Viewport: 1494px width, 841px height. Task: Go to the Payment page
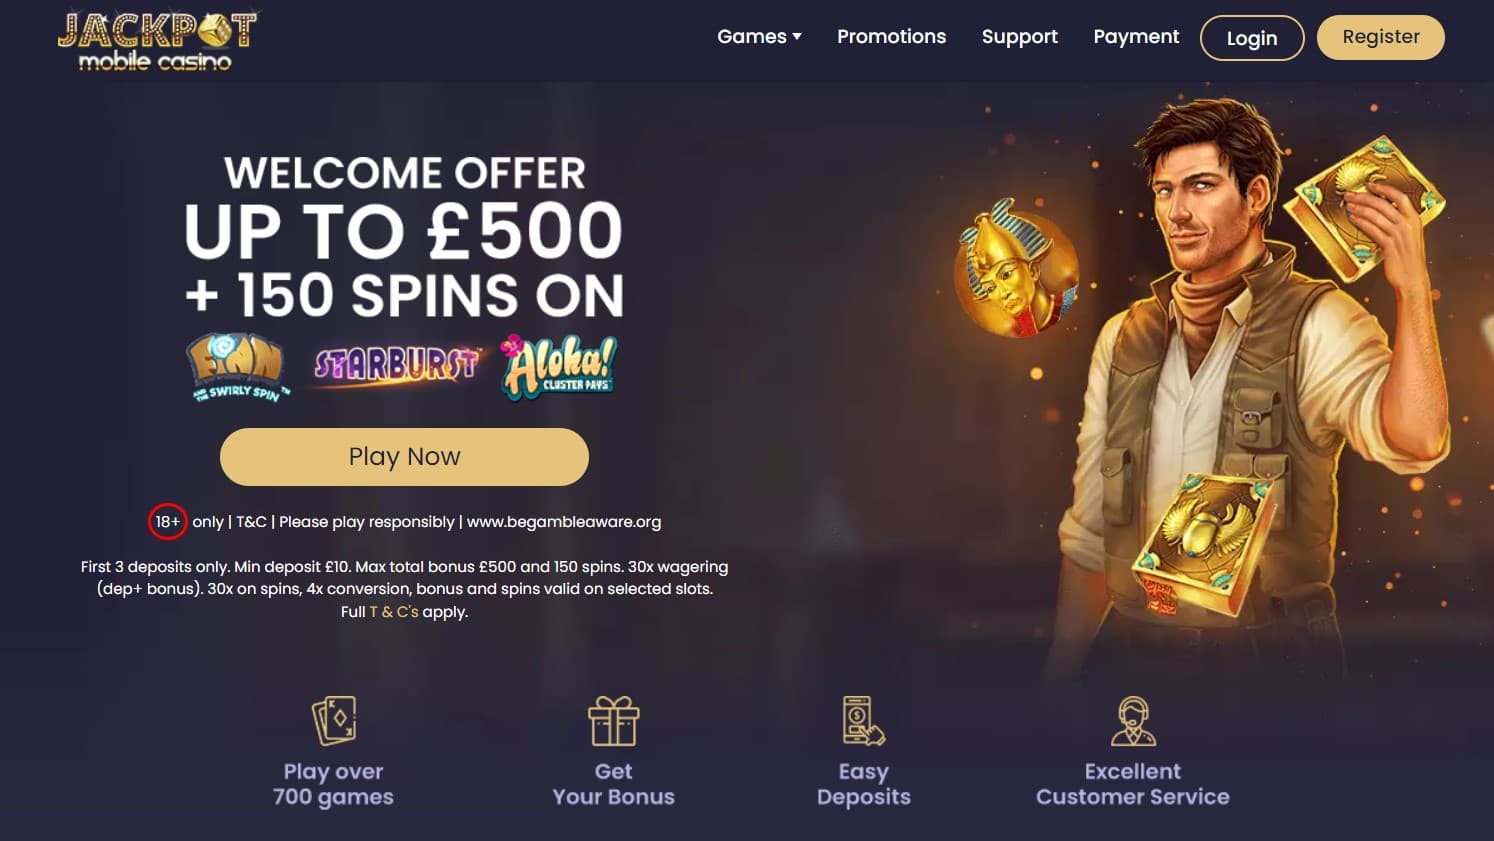tap(1136, 37)
